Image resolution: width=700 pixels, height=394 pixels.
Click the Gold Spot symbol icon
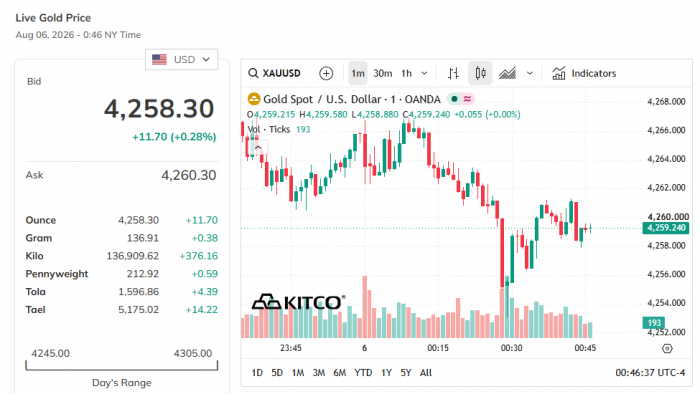tap(254, 99)
